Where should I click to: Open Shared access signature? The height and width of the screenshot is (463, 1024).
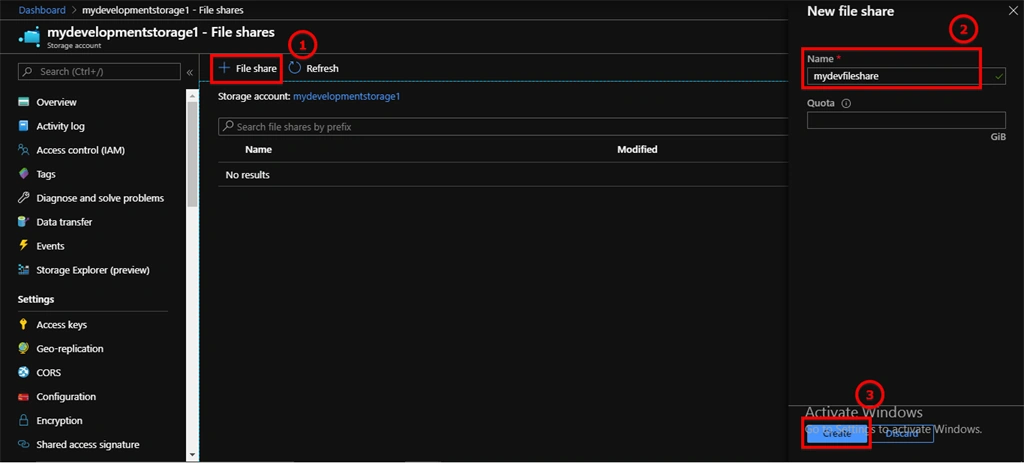tap(88, 445)
